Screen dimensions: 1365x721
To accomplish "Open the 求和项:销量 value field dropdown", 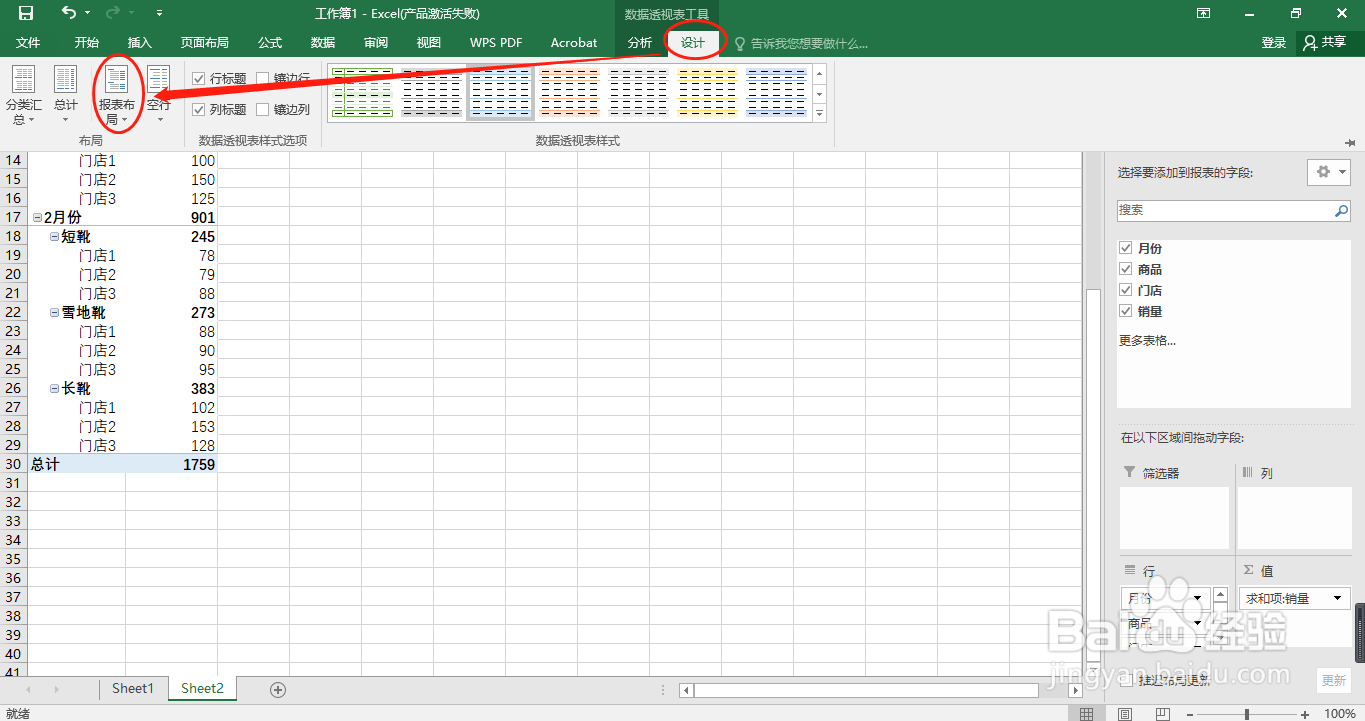I will tap(1338, 598).
